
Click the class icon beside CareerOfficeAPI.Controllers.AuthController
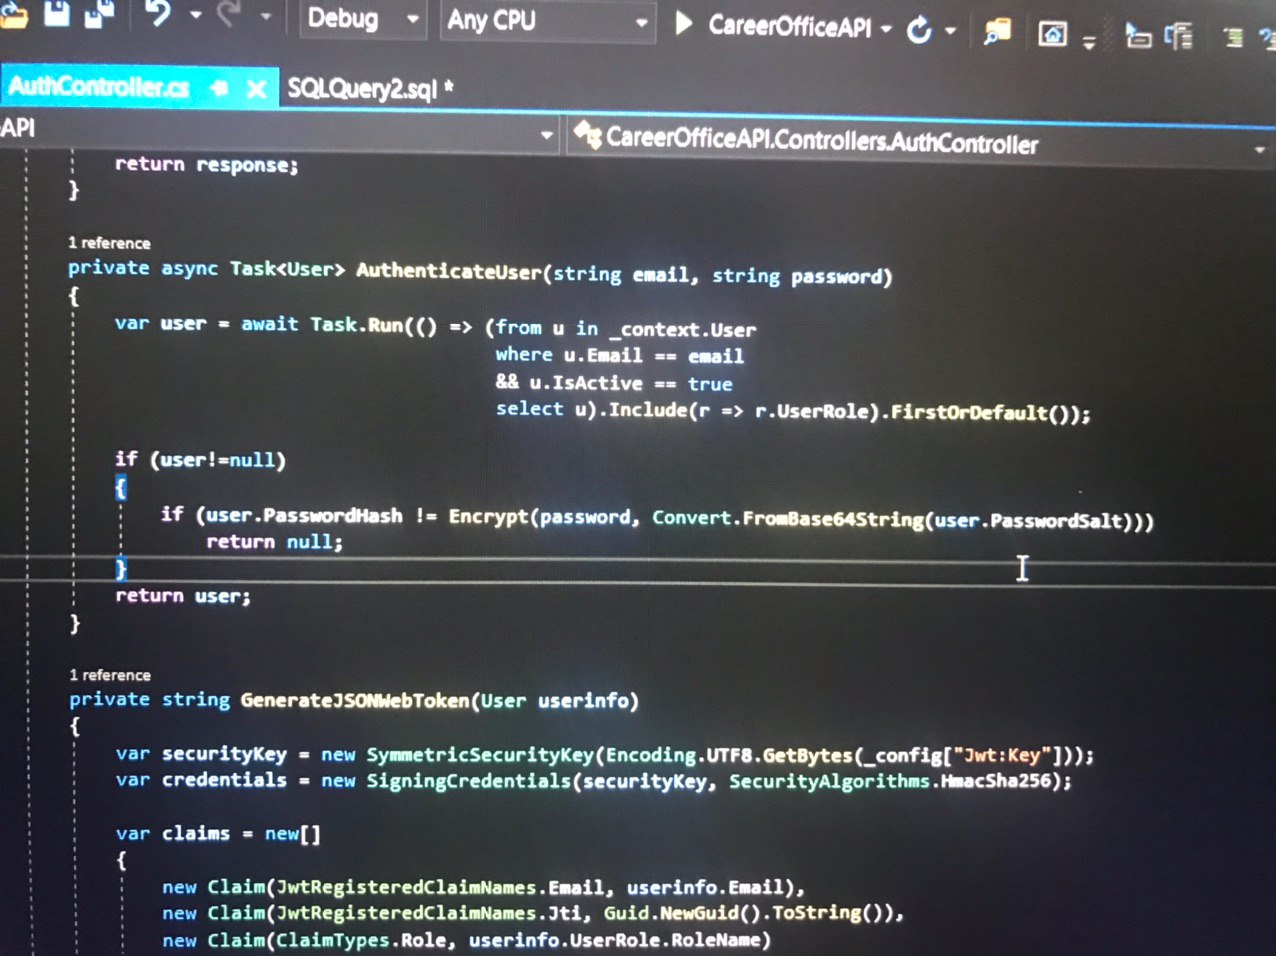588,134
